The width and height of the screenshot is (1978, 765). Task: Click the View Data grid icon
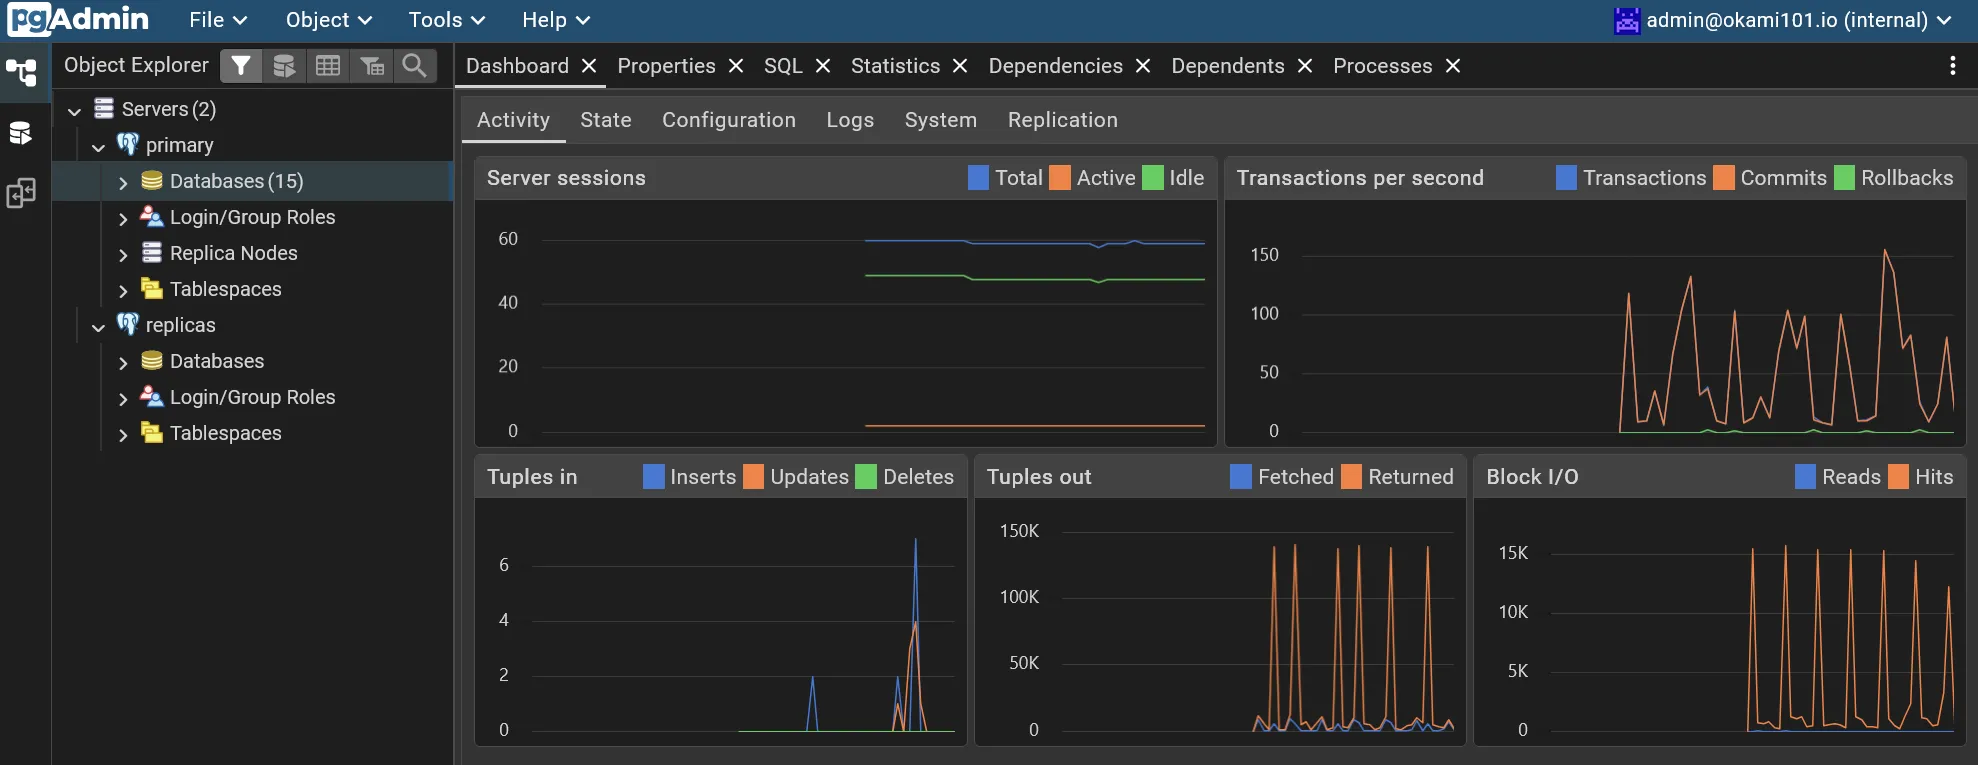point(328,66)
